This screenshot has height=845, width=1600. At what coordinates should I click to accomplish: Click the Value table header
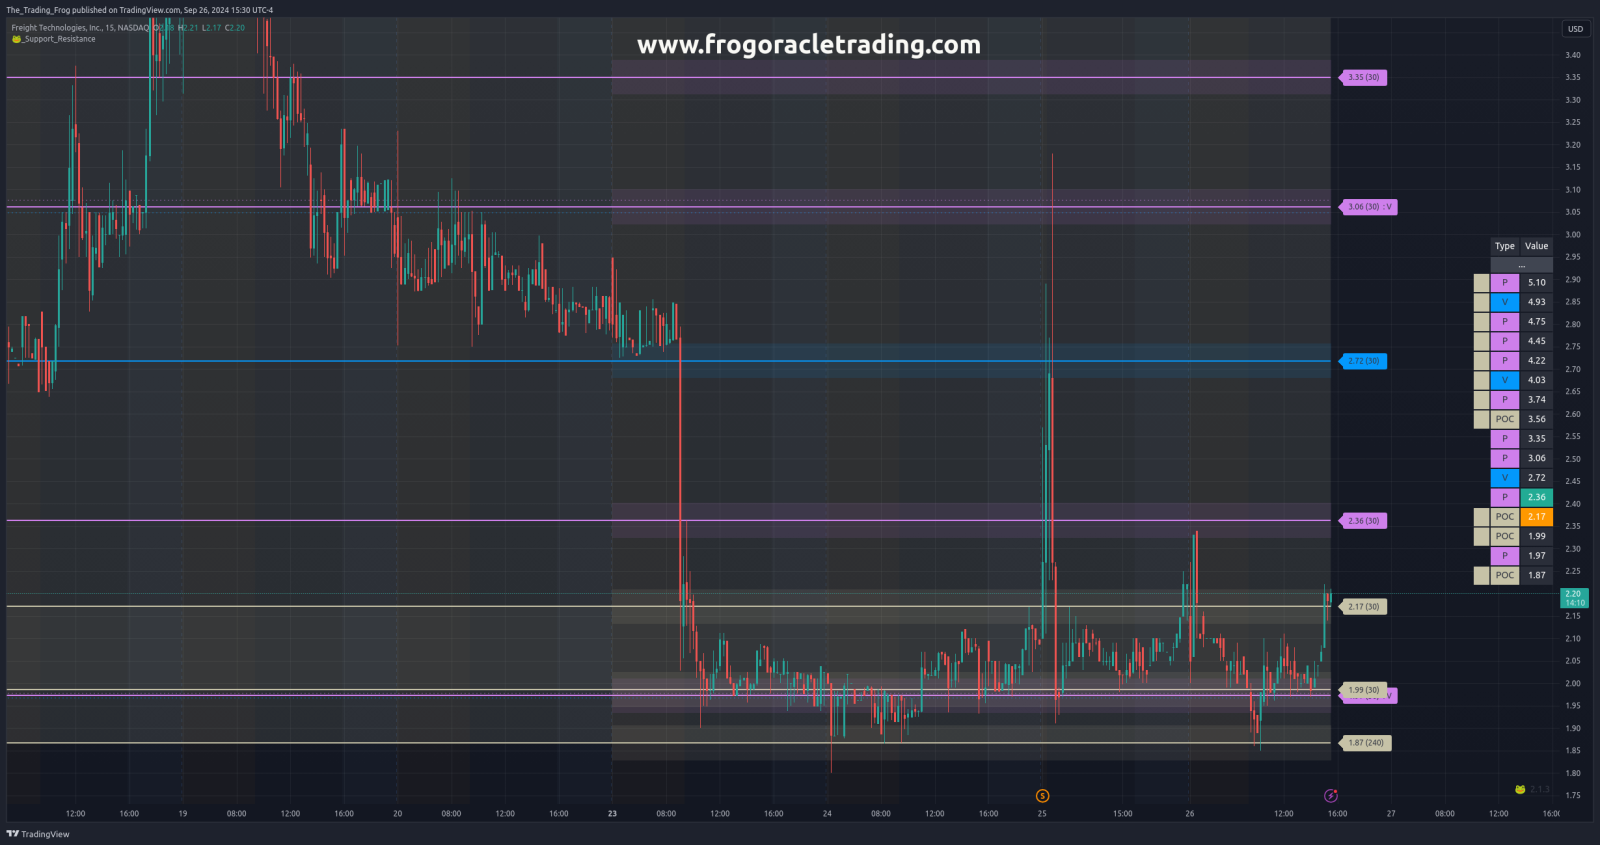[x=1537, y=246]
